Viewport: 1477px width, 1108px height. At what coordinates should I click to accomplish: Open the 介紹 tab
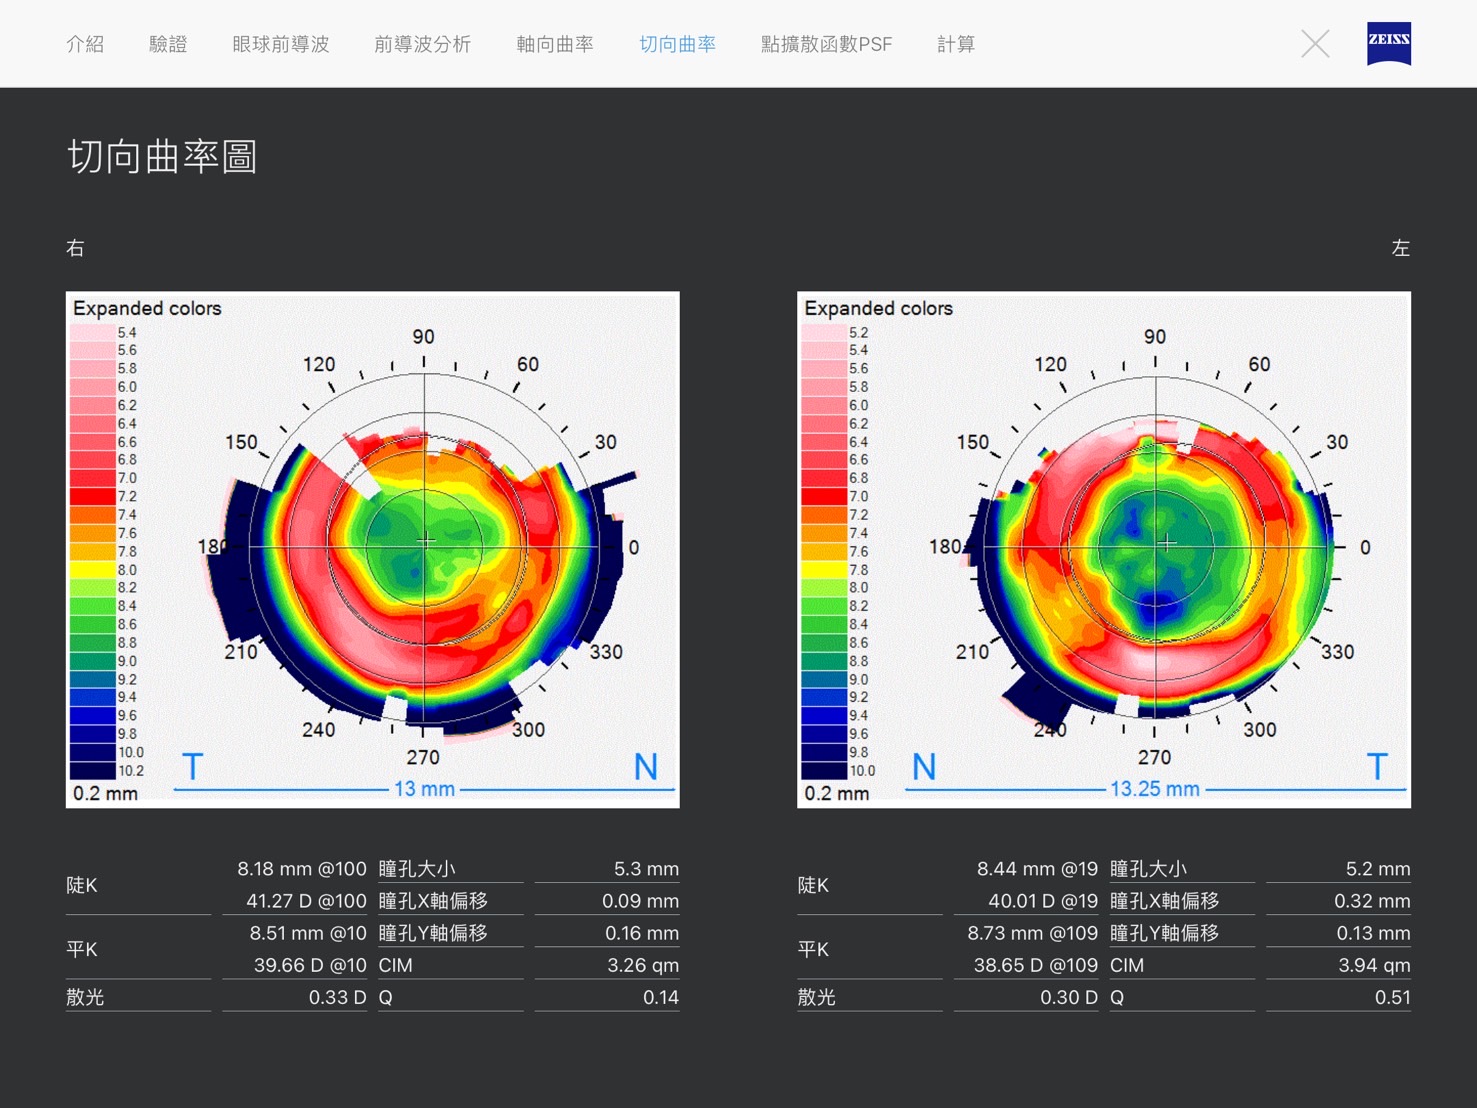(x=85, y=44)
